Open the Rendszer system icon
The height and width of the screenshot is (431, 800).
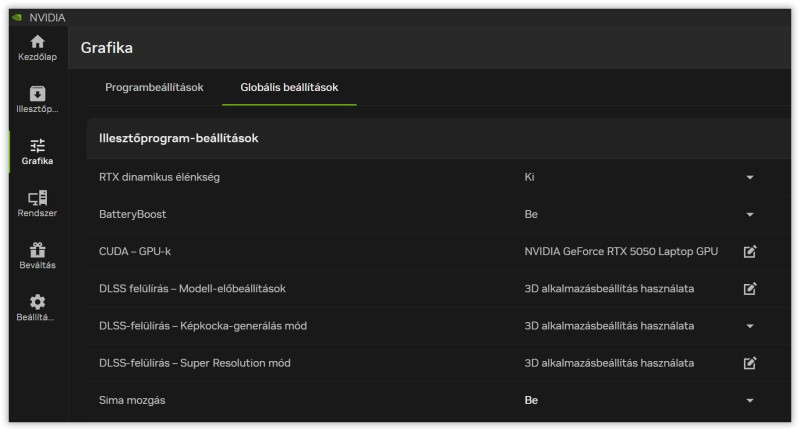(x=38, y=198)
